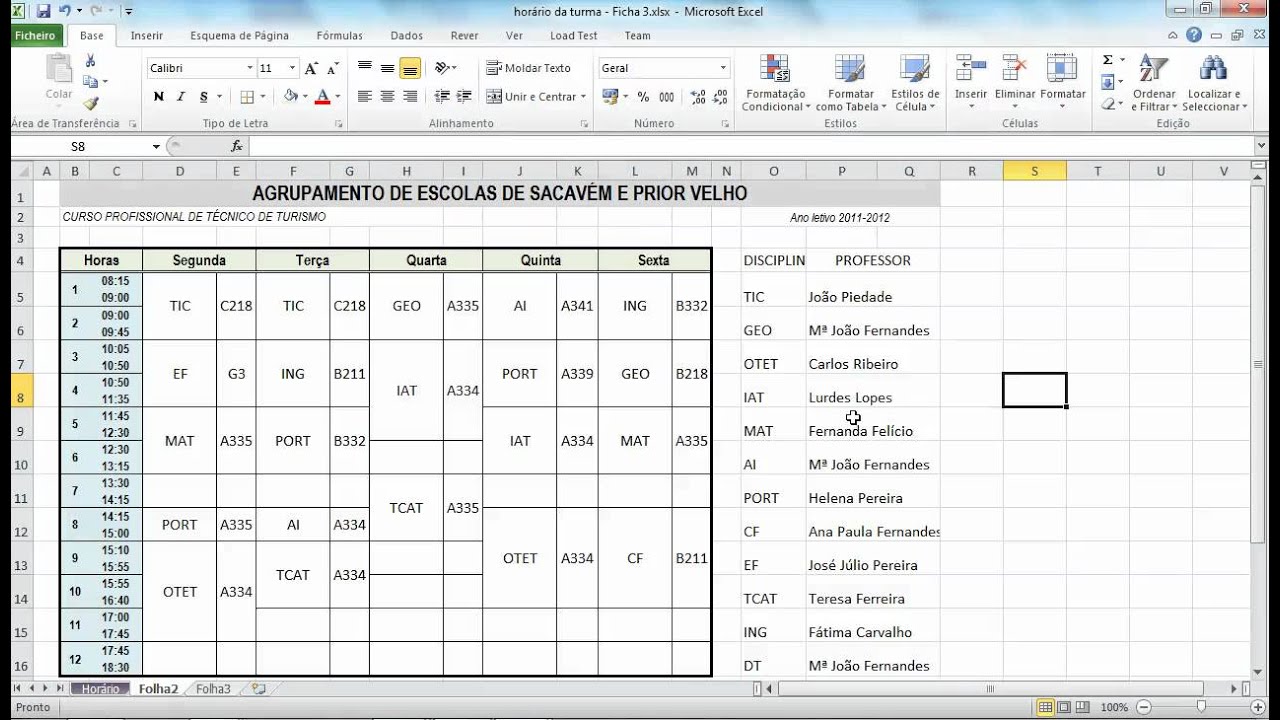This screenshot has height=720, width=1280.
Task: Click the Eliminar cells button
Action: (x=1015, y=83)
